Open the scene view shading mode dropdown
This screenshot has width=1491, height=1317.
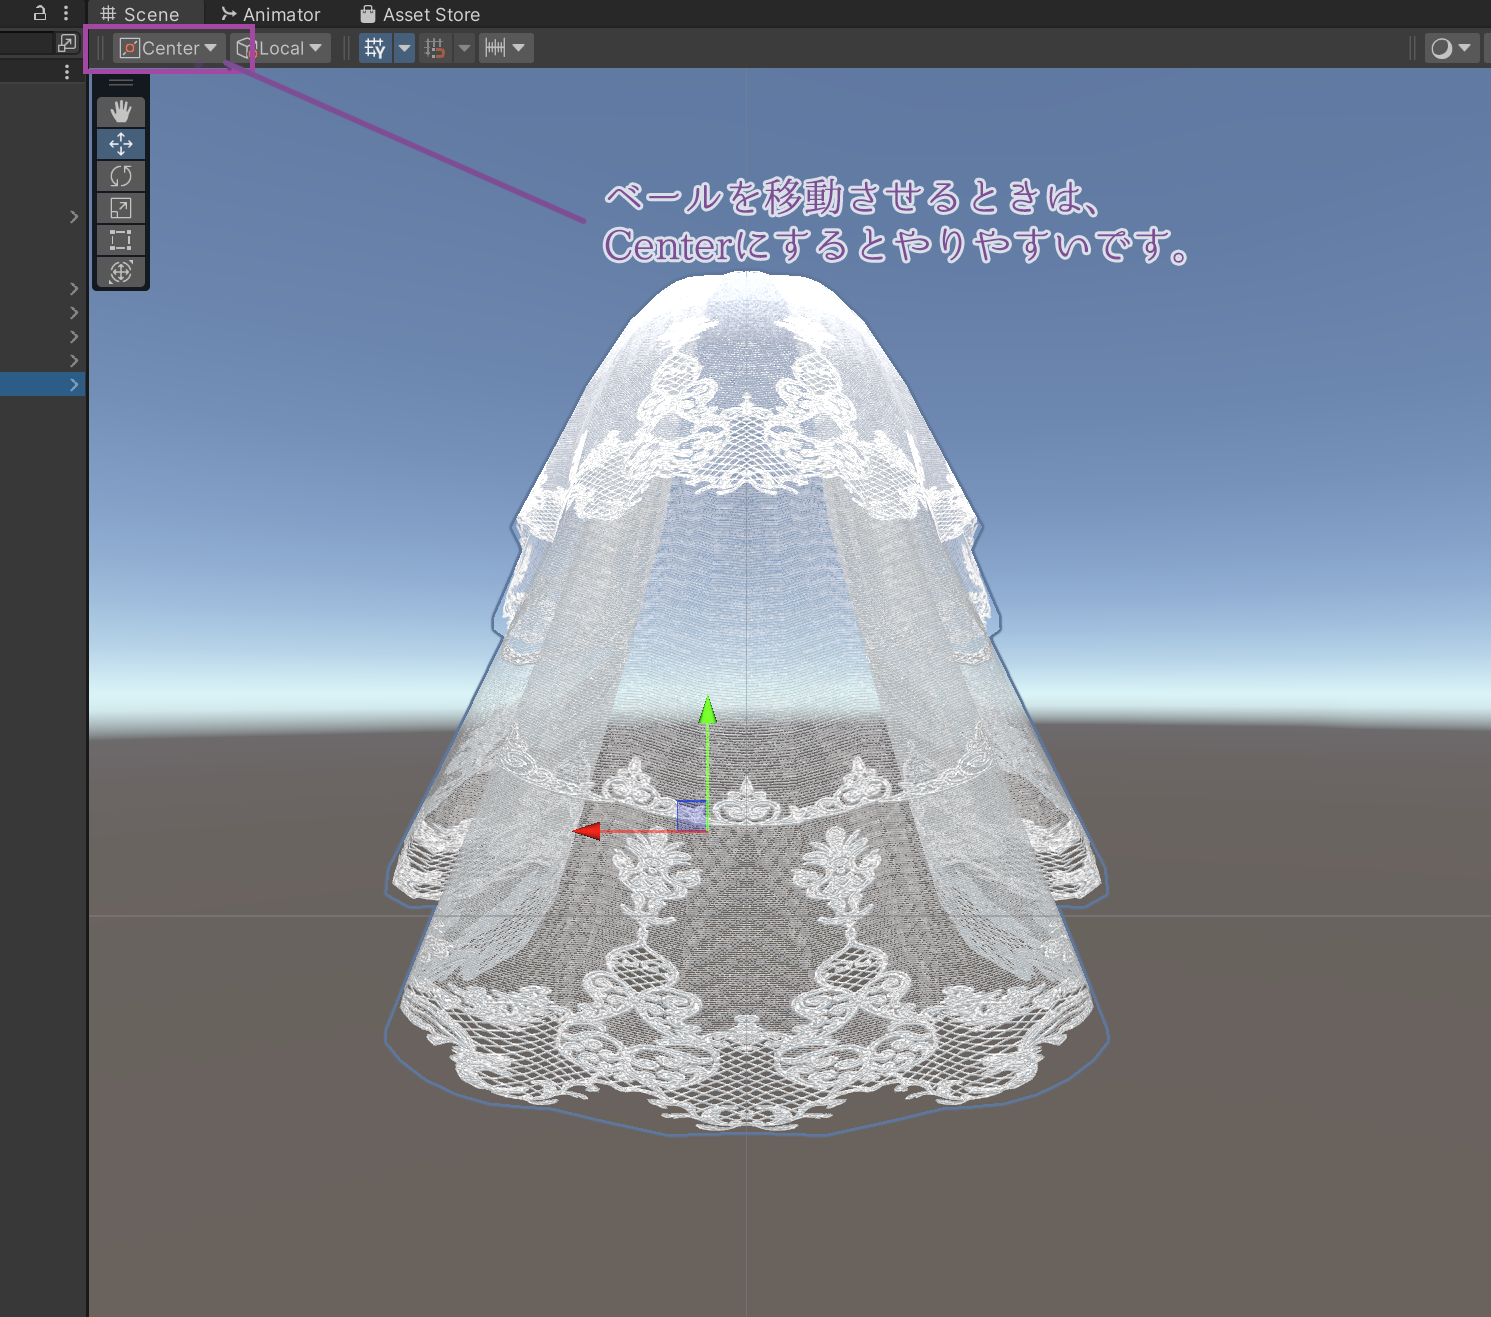point(1451,47)
